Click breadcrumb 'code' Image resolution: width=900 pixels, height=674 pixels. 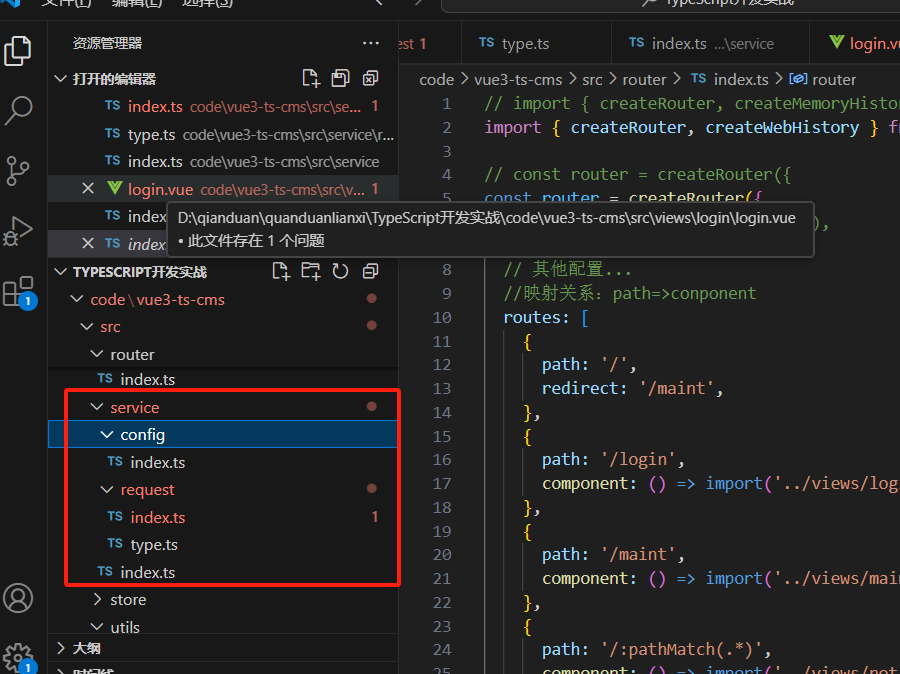tap(436, 79)
